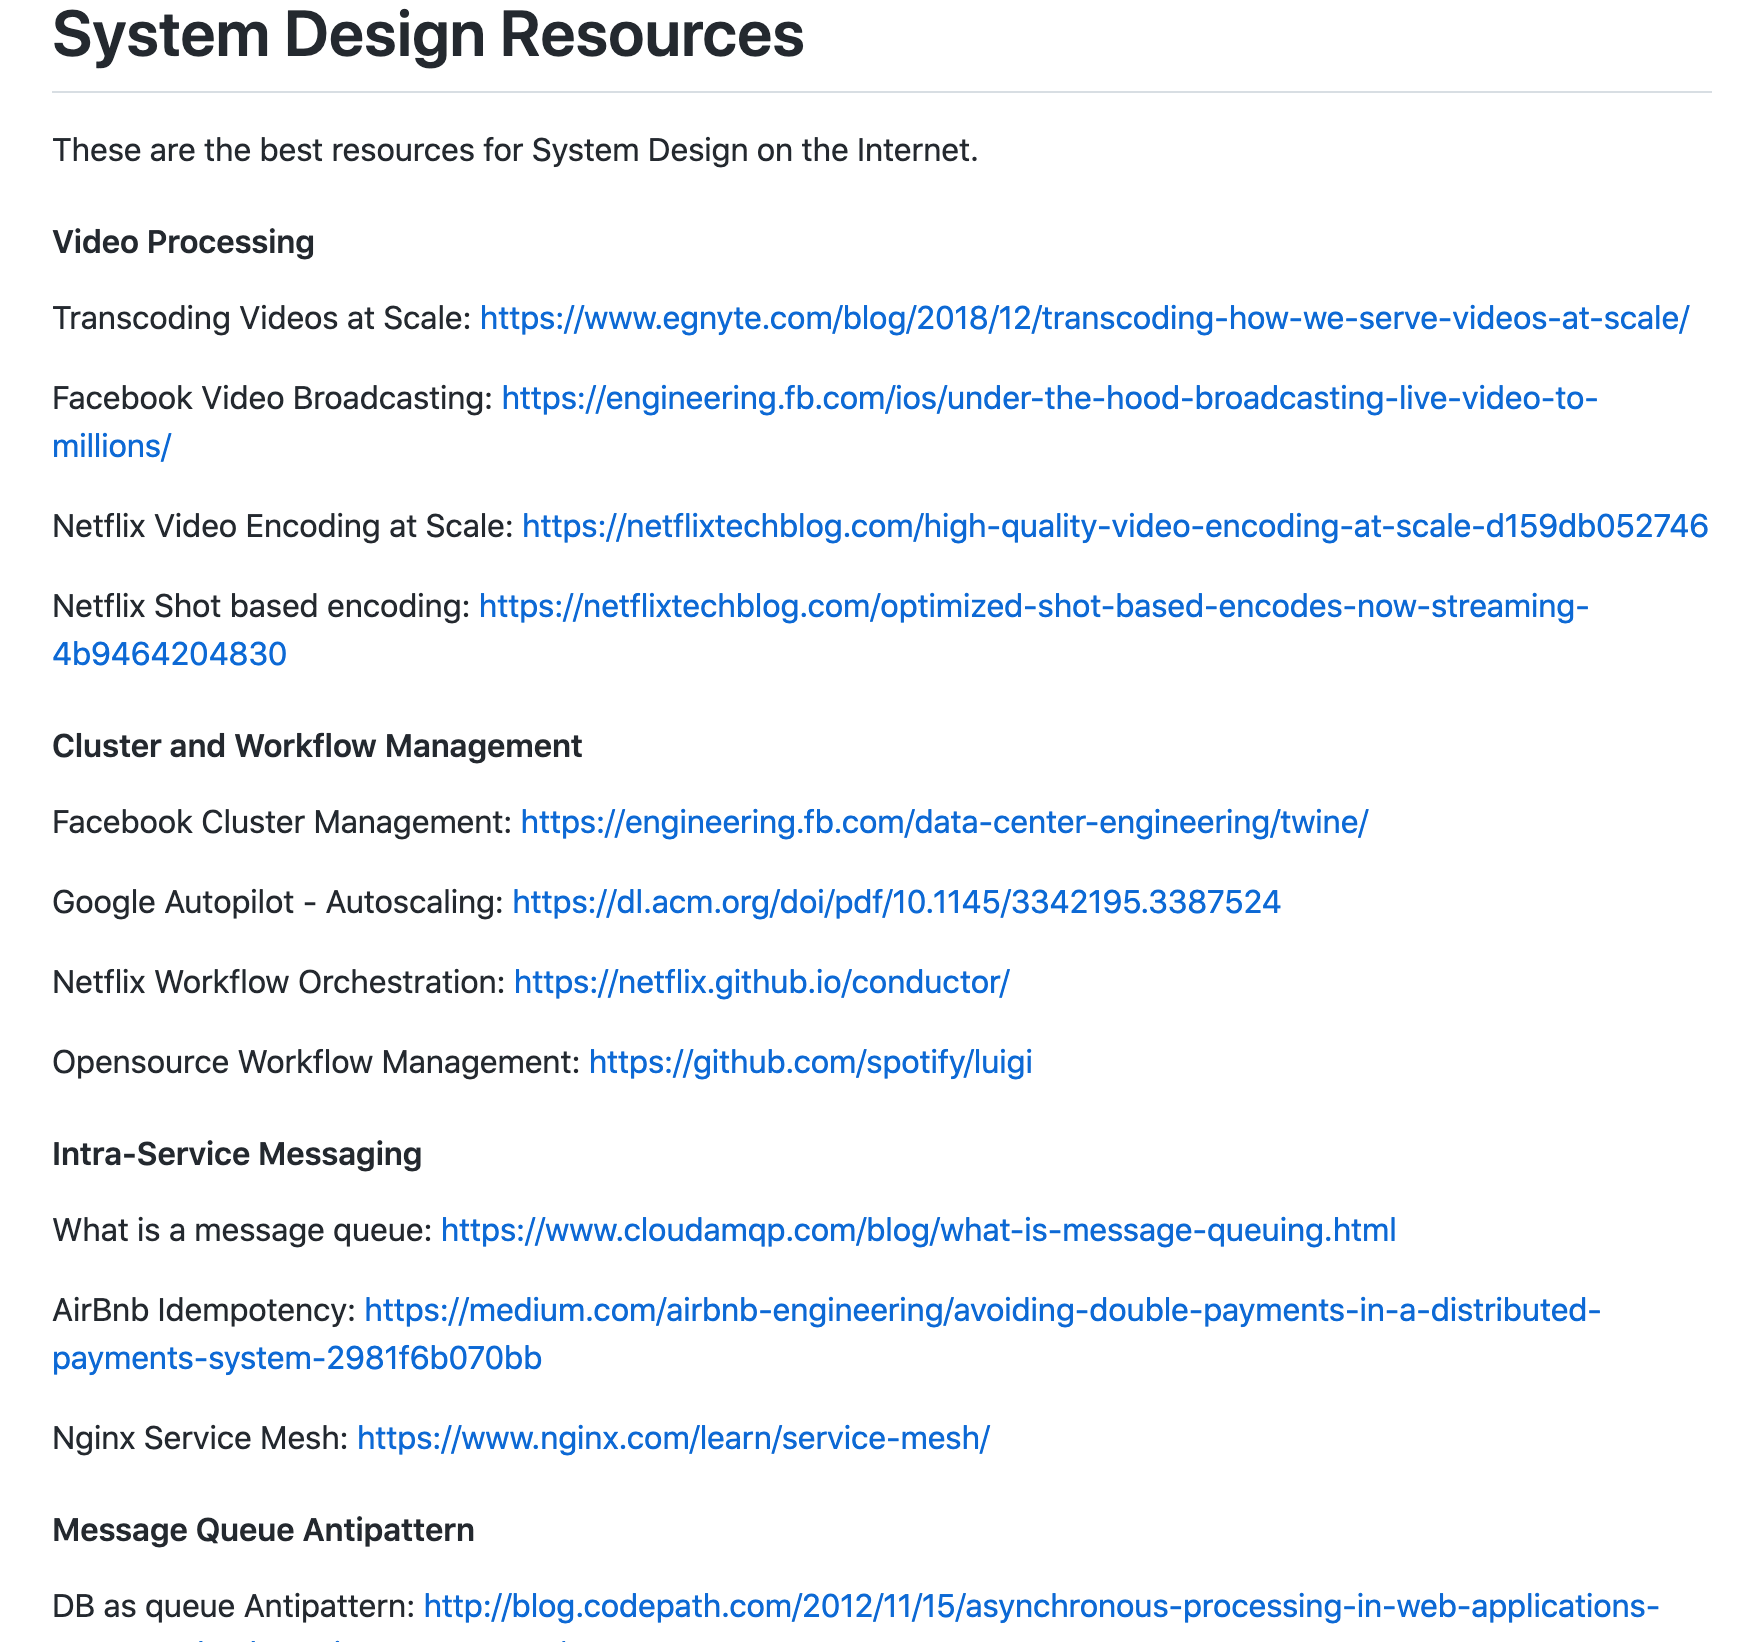
Task: Open the Google Autopilot ACM paper link
Action: [896, 902]
